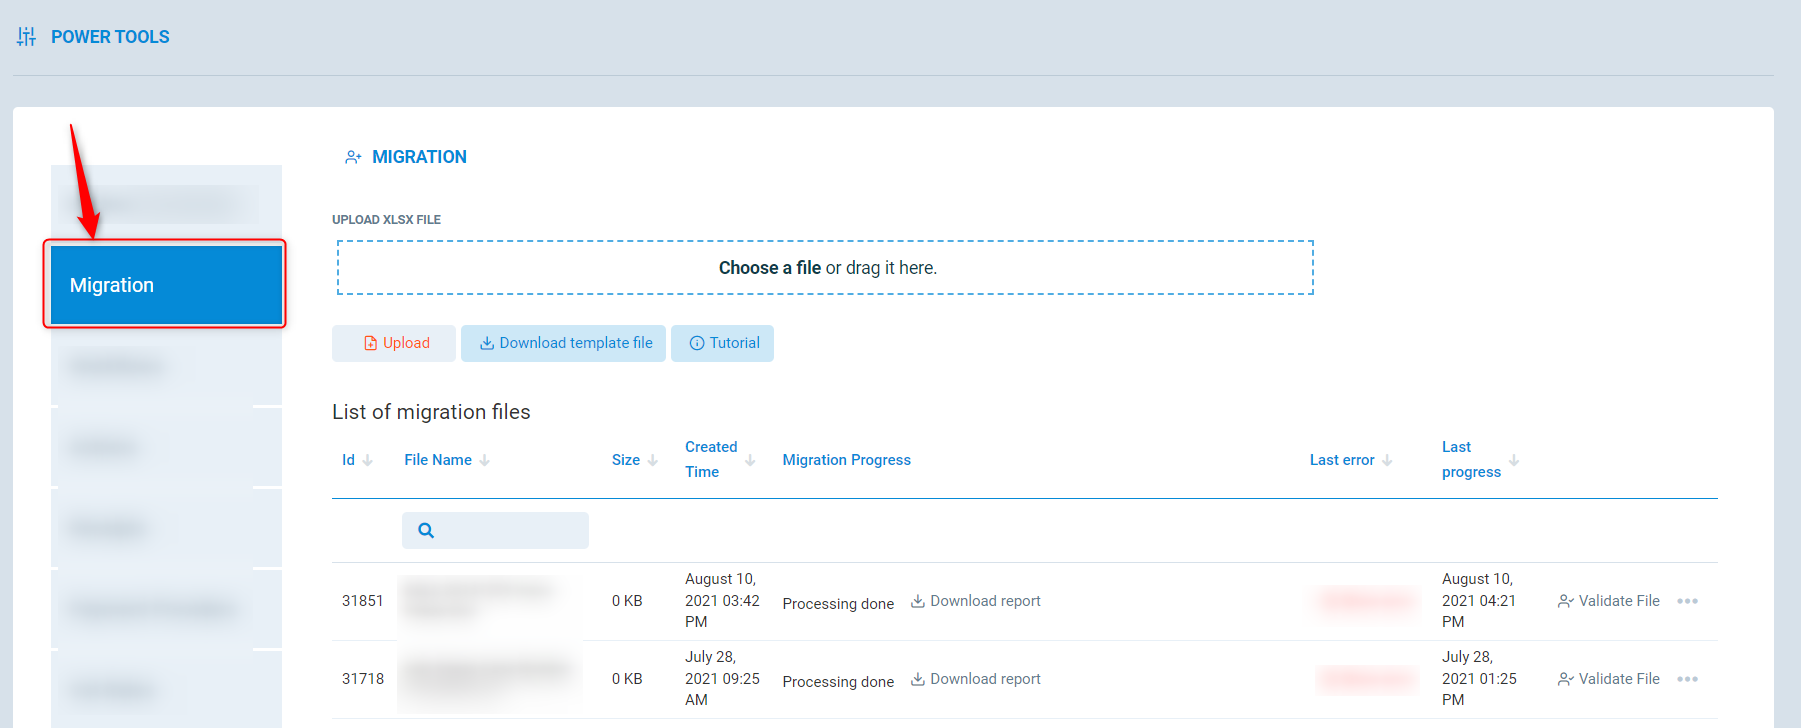Download report for file 31851
Image resolution: width=1801 pixels, height=728 pixels.
tap(975, 601)
